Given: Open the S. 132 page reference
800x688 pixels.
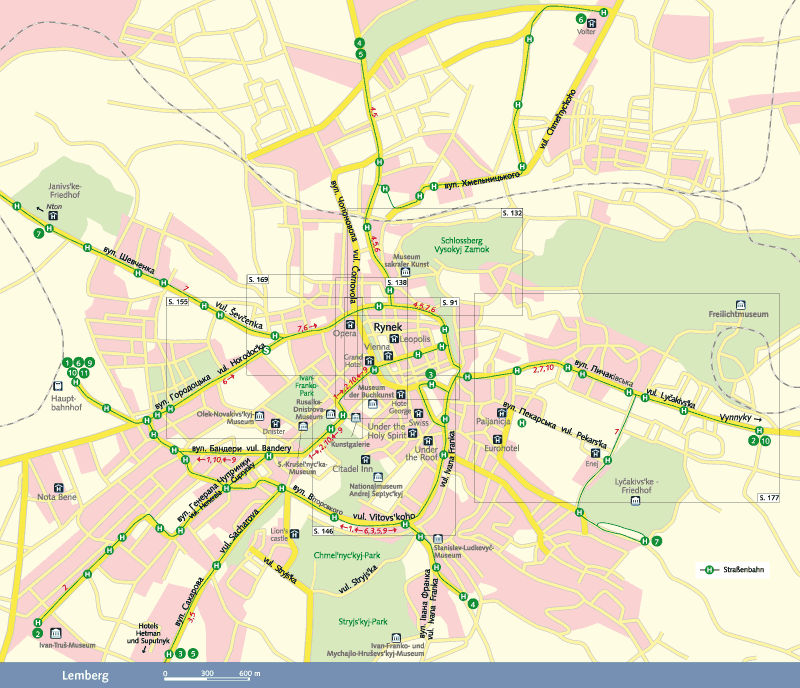Looking at the screenshot, I should (512, 213).
